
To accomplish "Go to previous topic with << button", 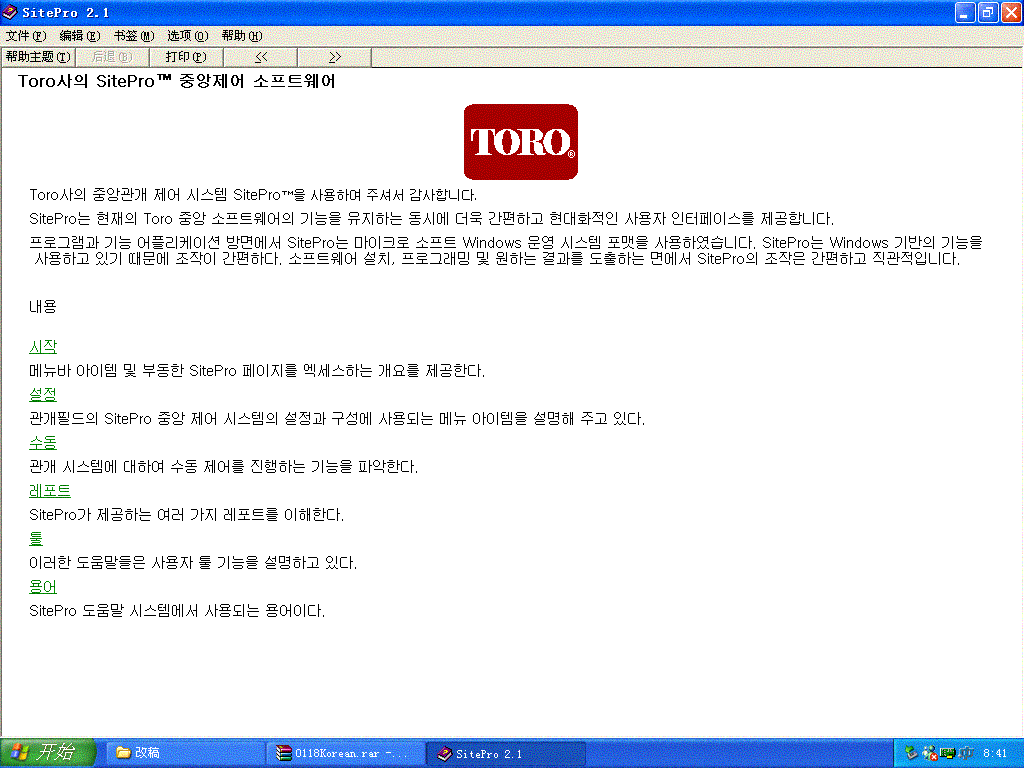I will click(x=261, y=57).
